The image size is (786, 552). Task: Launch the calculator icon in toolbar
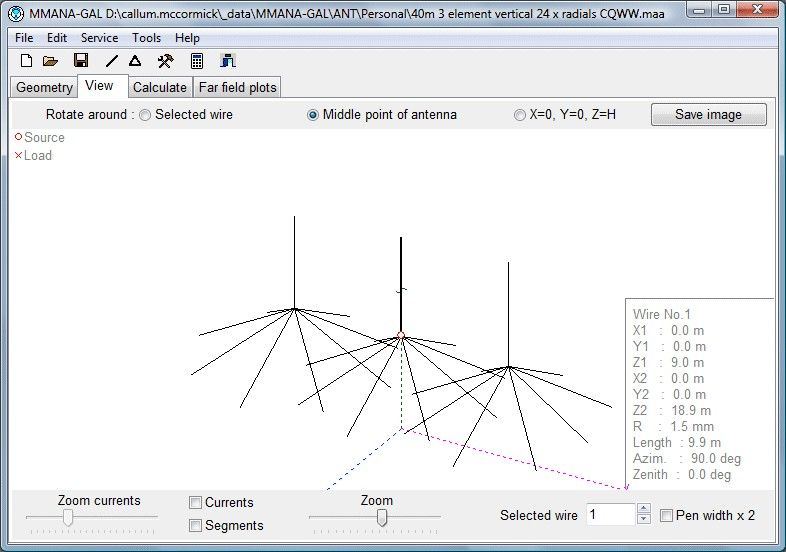click(x=197, y=61)
